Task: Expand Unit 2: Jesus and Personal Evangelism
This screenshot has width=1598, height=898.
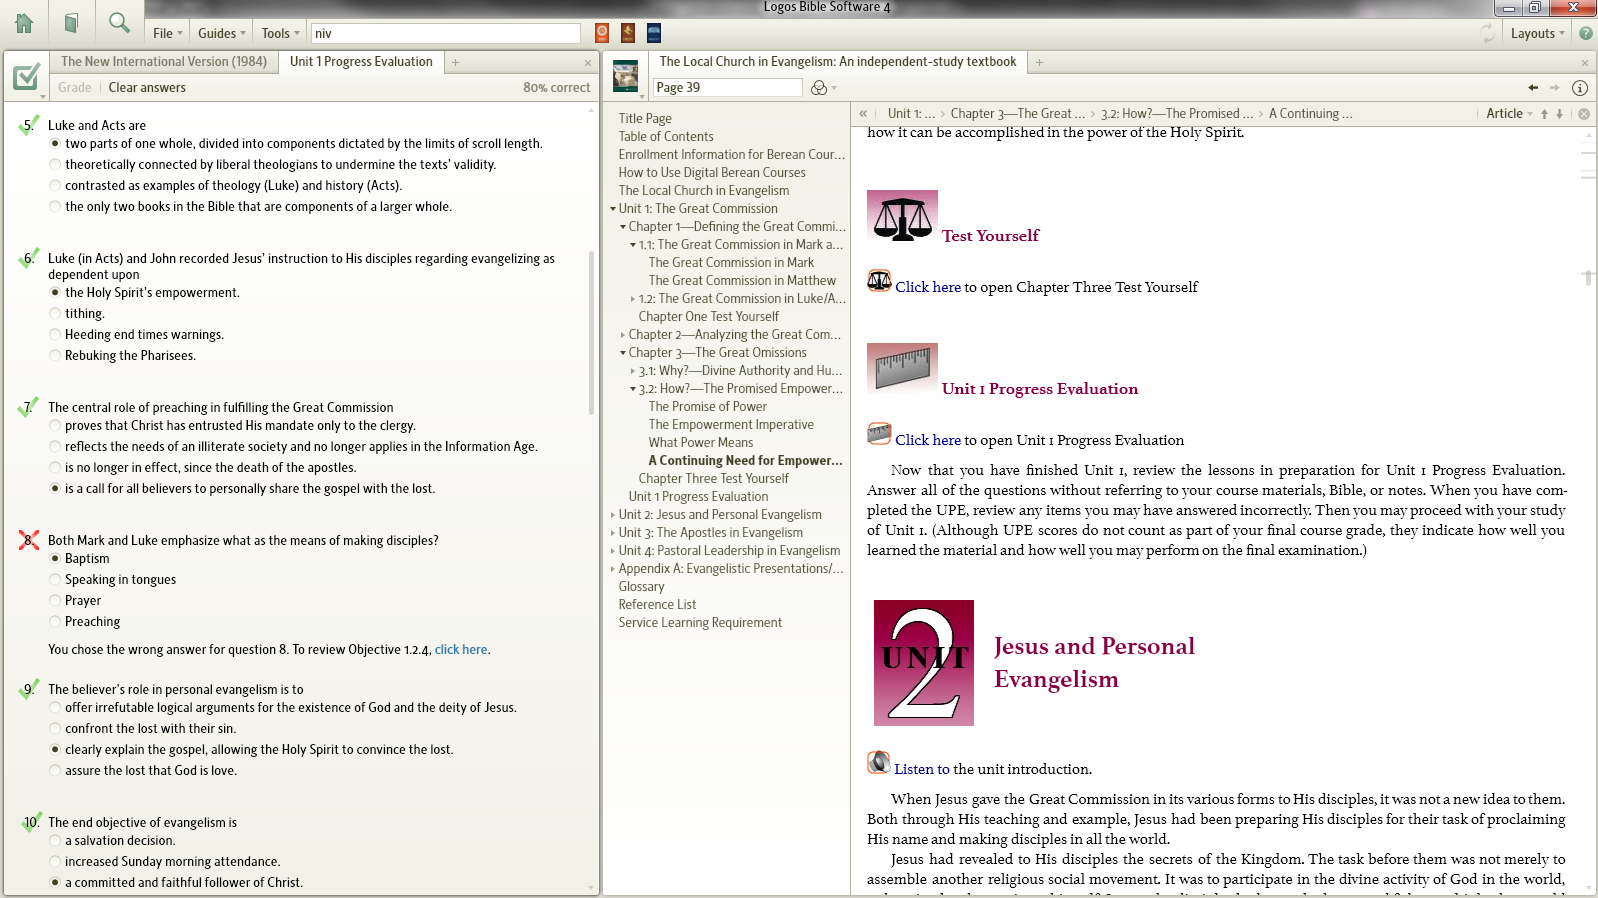Action: click(x=613, y=515)
